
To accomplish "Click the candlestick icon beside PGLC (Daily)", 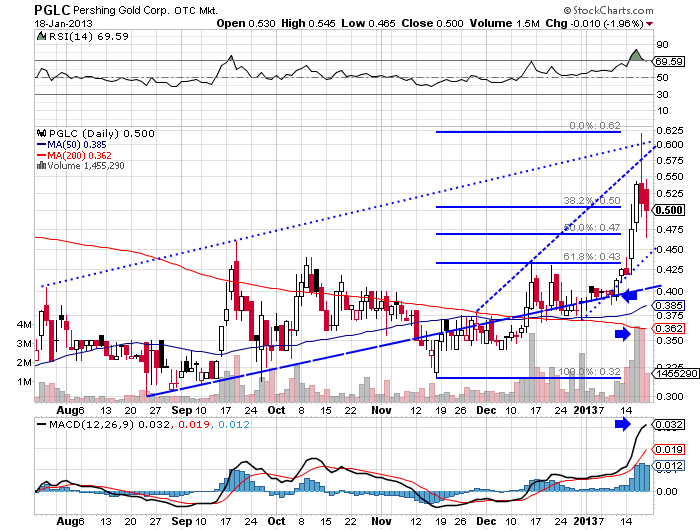I will 42,133.
